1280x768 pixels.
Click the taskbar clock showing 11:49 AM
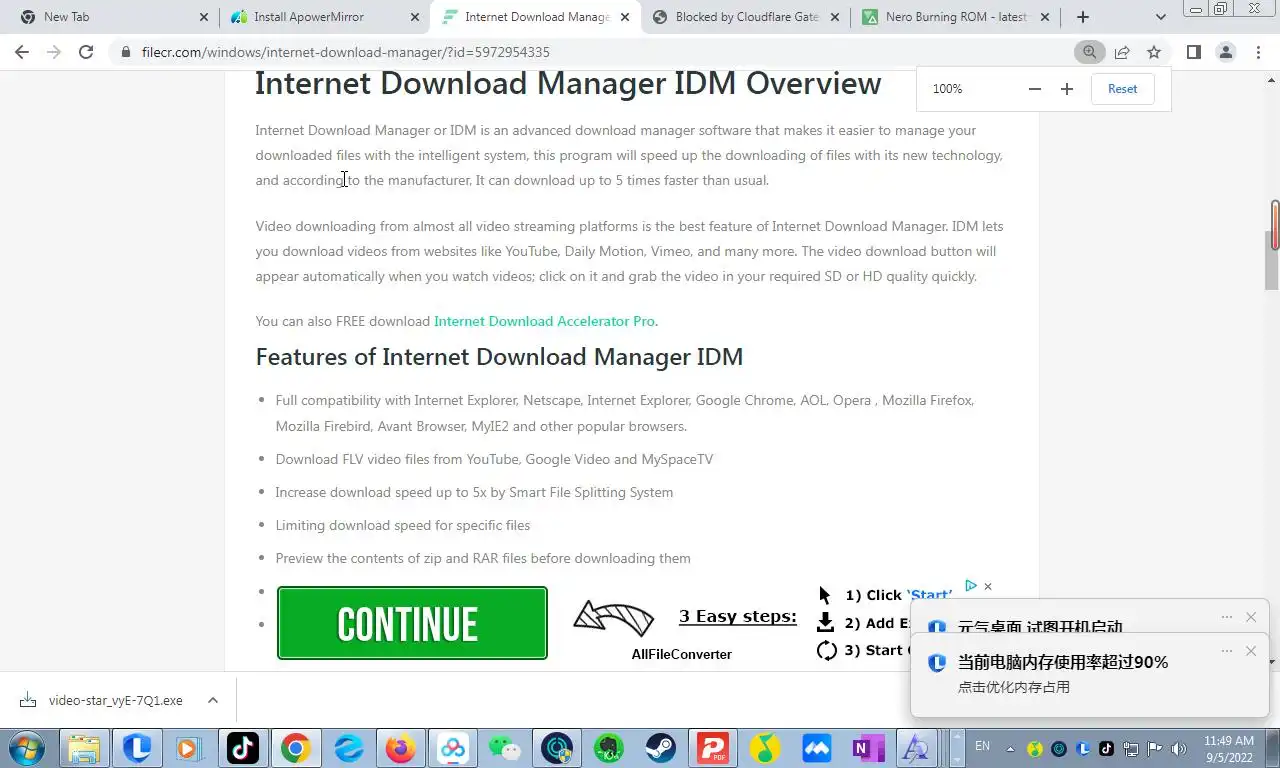(x=1228, y=748)
